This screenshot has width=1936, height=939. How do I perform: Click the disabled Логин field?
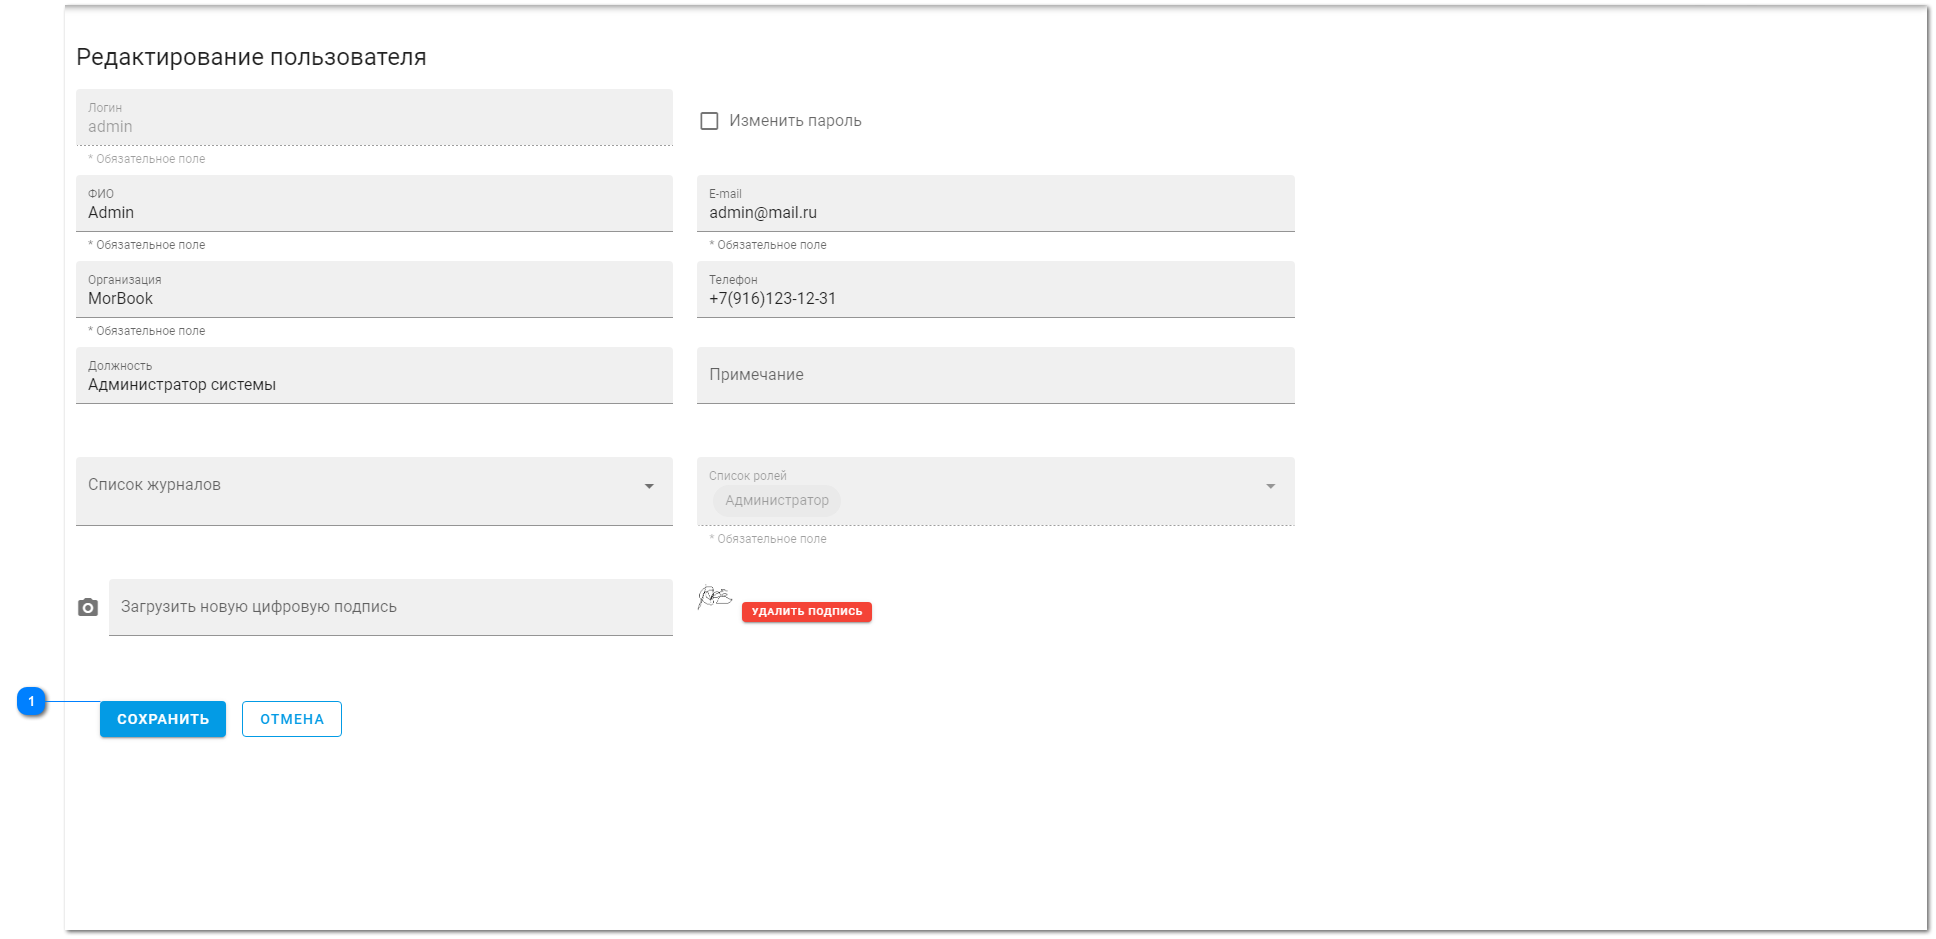click(x=374, y=126)
